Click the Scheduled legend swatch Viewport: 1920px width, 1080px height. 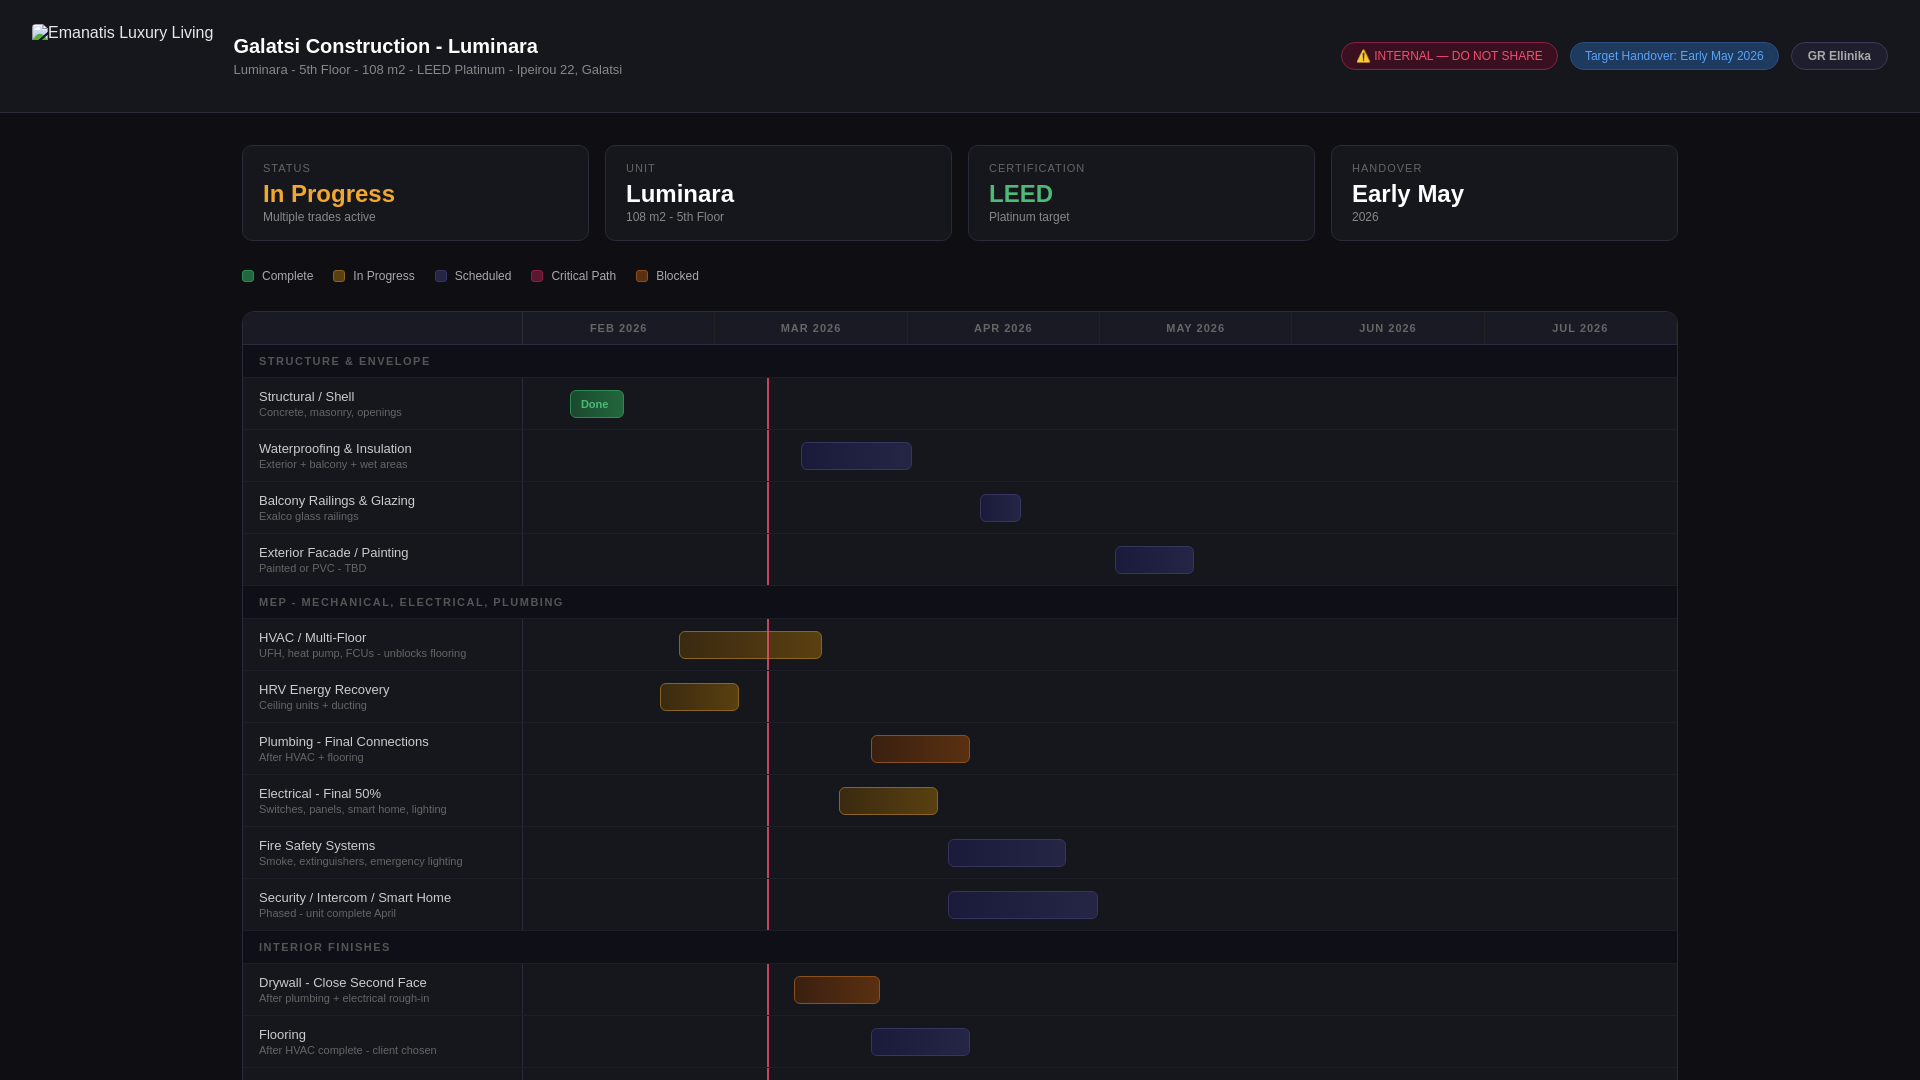point(441,276)
